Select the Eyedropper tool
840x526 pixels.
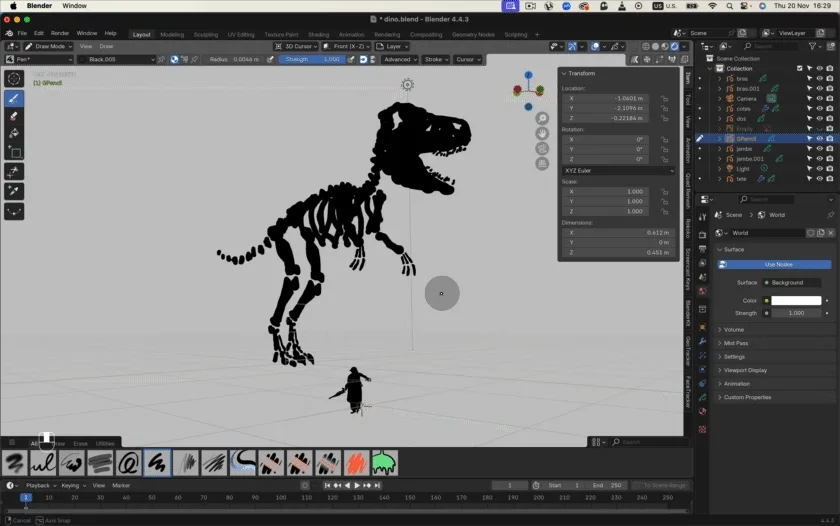(x=14, y=190)
